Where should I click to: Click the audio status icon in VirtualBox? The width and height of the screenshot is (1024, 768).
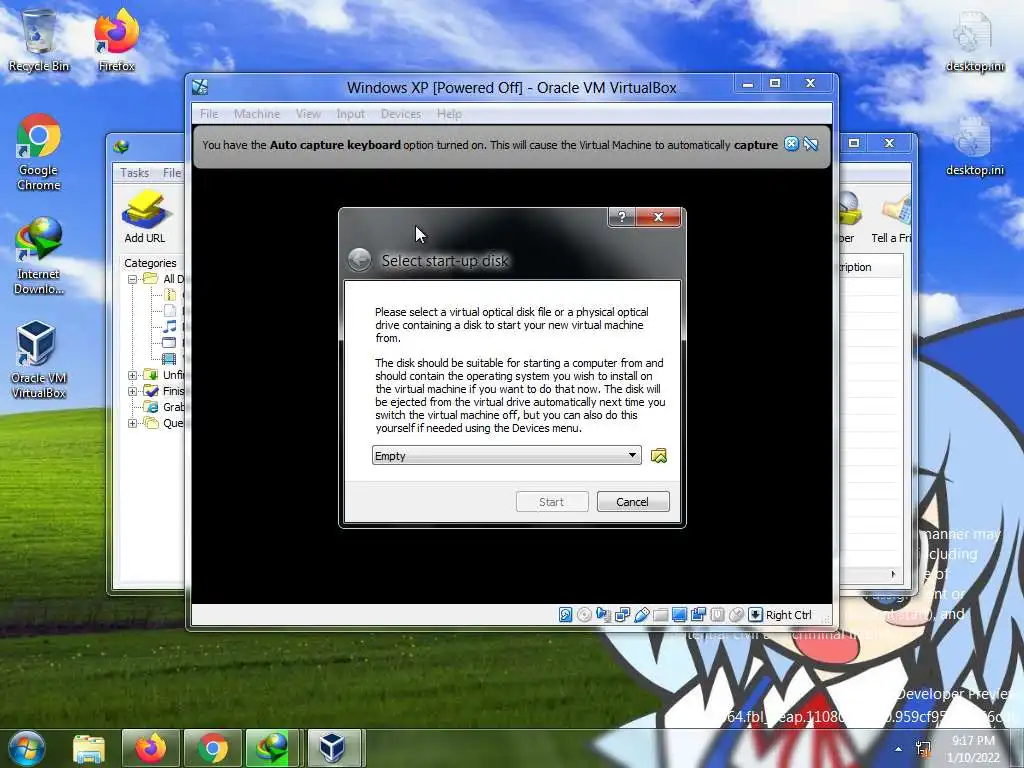pos(603,615)
